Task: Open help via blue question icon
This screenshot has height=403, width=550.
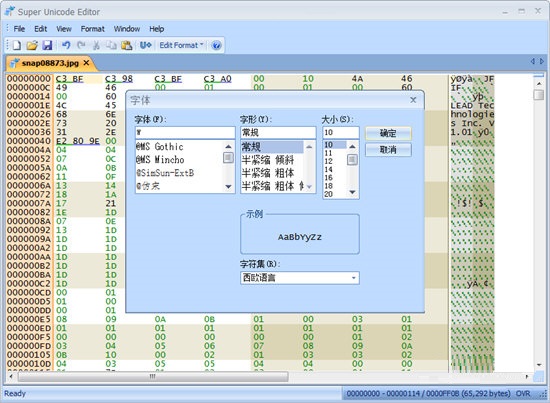Action: tap(216, 46)
